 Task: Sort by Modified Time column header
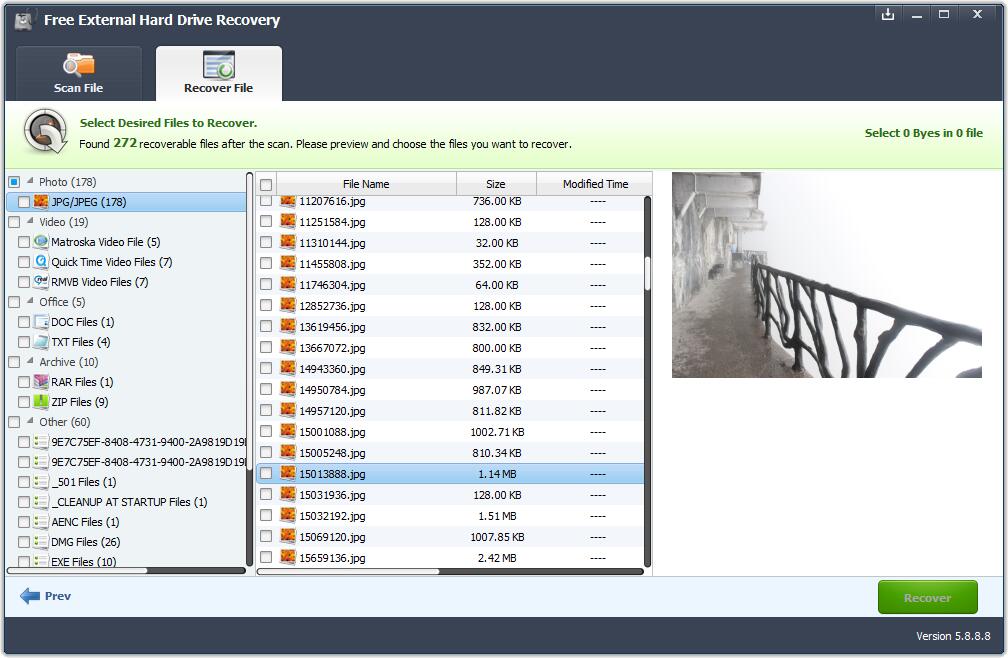(x=595, y=184)
